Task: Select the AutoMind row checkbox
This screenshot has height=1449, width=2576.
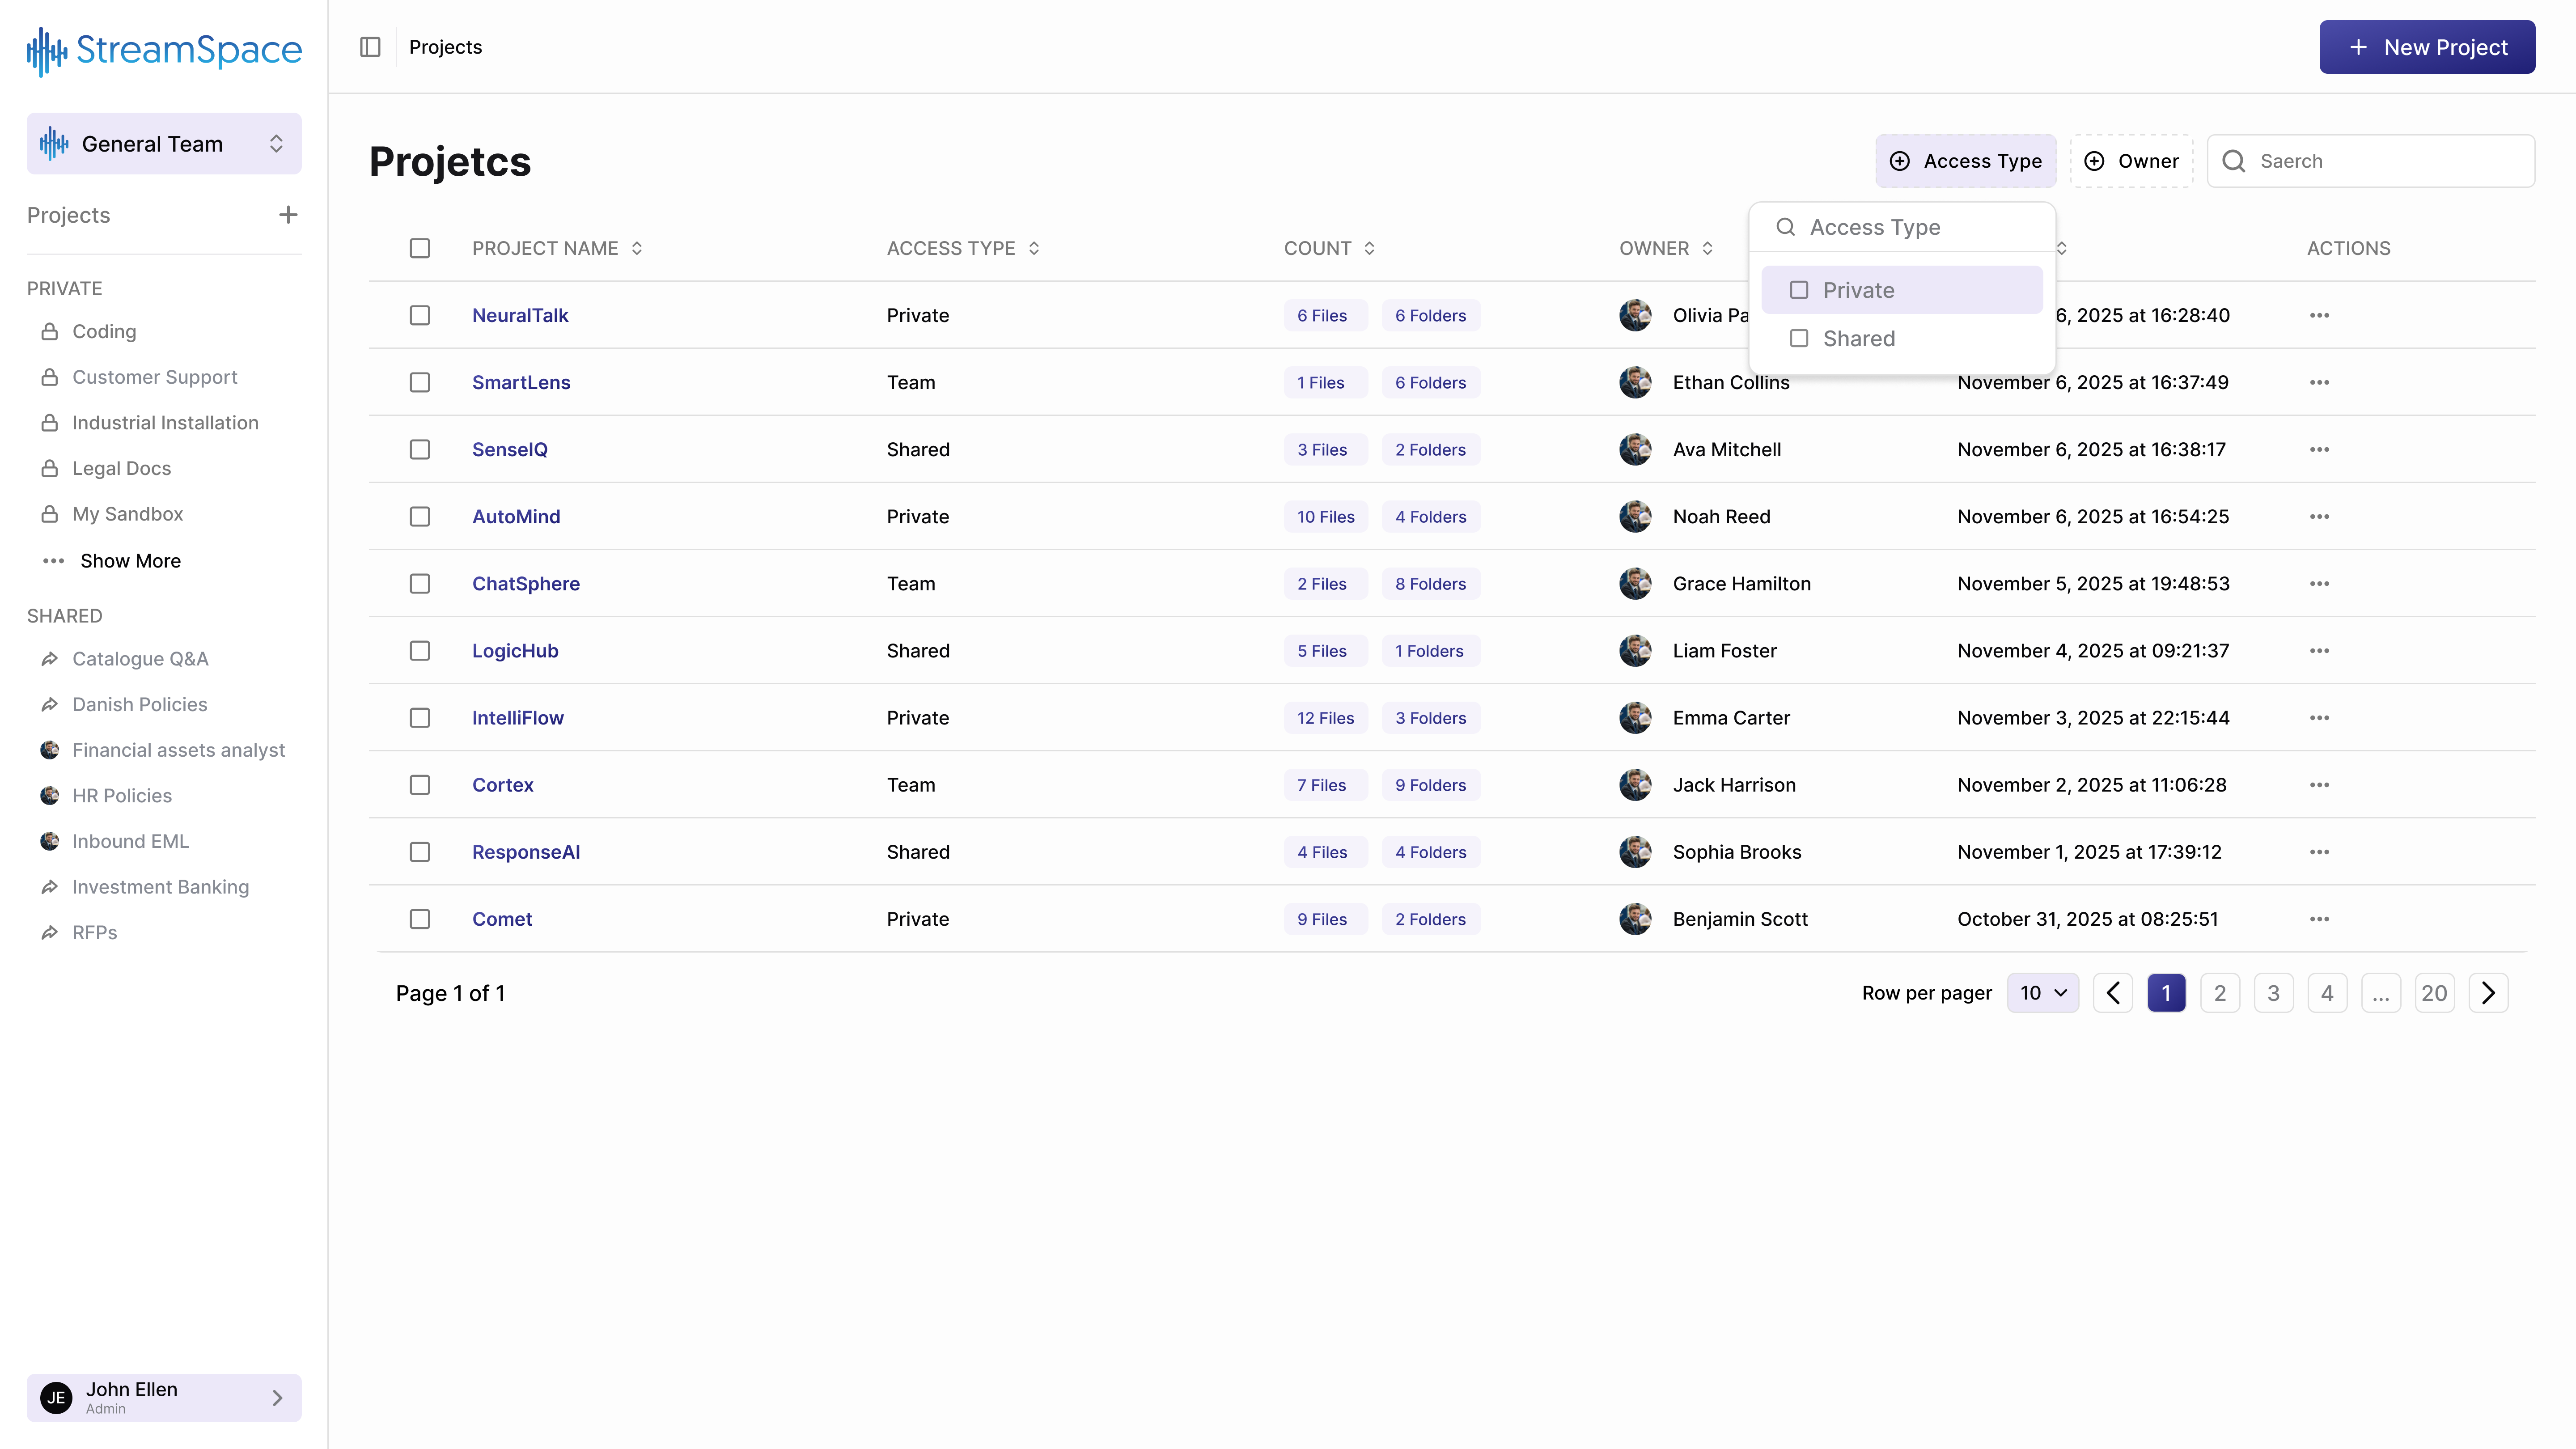Action: click(x=419, y=516)
